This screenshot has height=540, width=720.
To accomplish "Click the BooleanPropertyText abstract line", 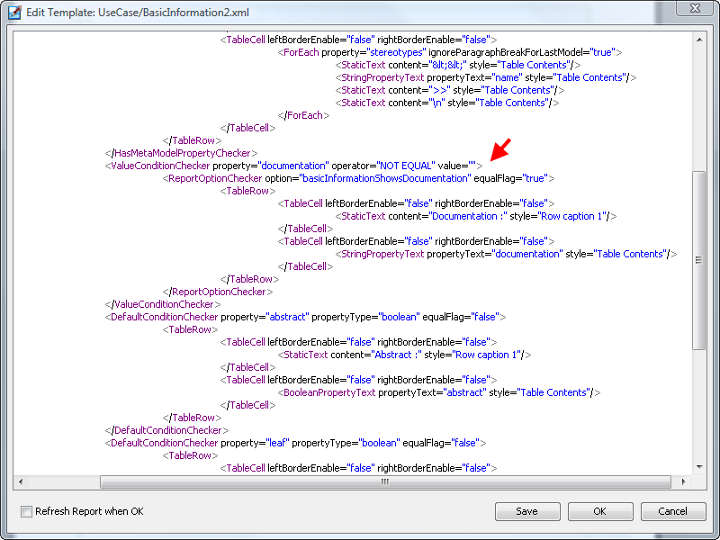I will click(439, 393).
